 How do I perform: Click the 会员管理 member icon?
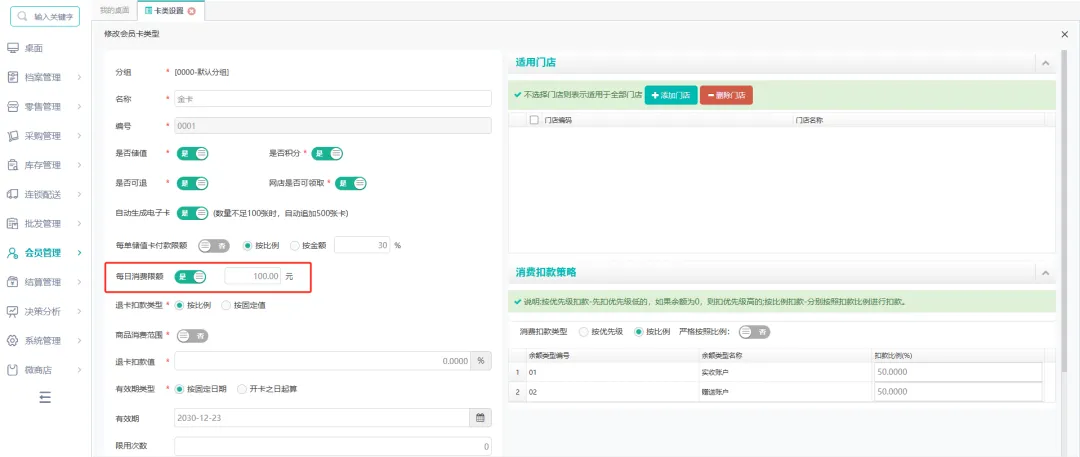coord(12,253)
